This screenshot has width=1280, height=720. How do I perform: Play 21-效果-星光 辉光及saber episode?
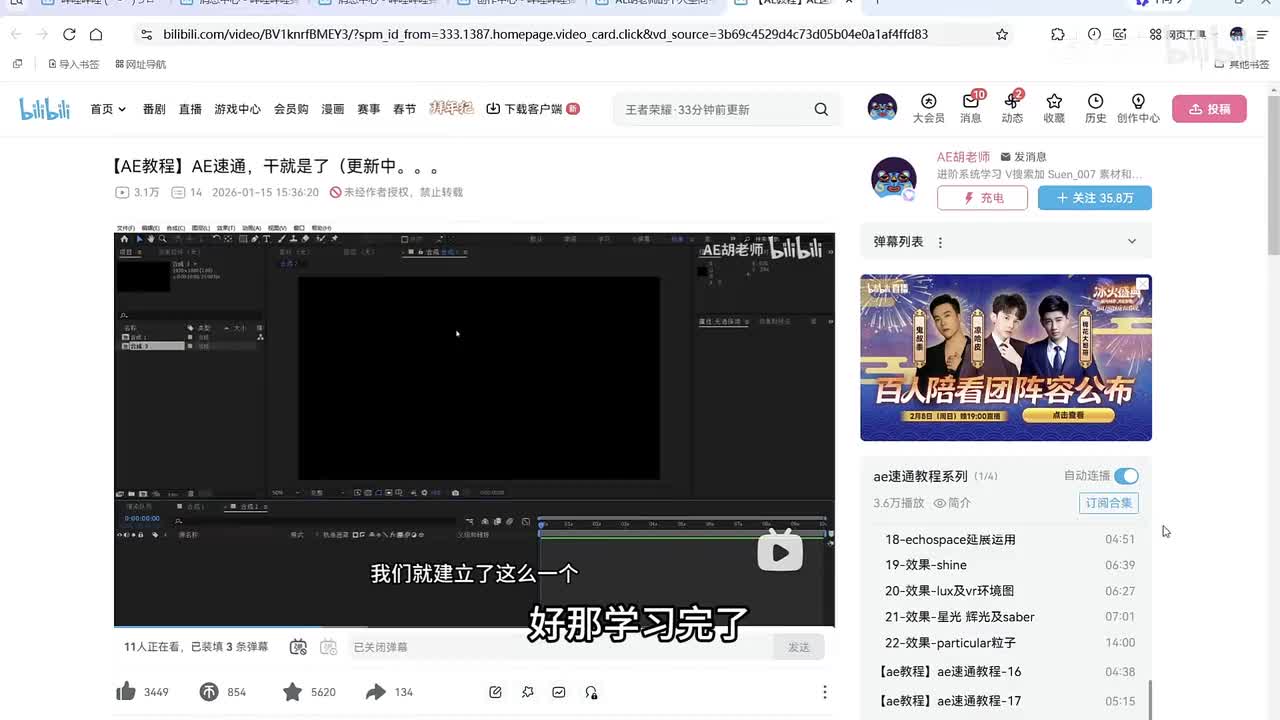coord(1009,617)
